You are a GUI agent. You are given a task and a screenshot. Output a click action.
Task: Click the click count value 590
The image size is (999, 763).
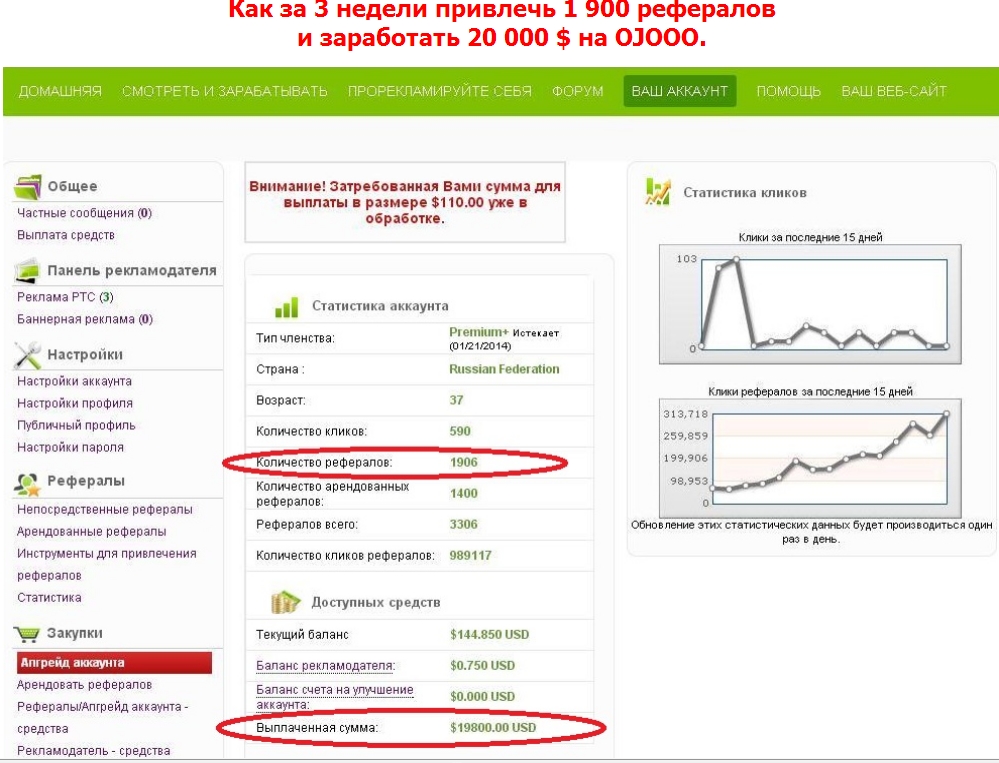tap(460, 431)
